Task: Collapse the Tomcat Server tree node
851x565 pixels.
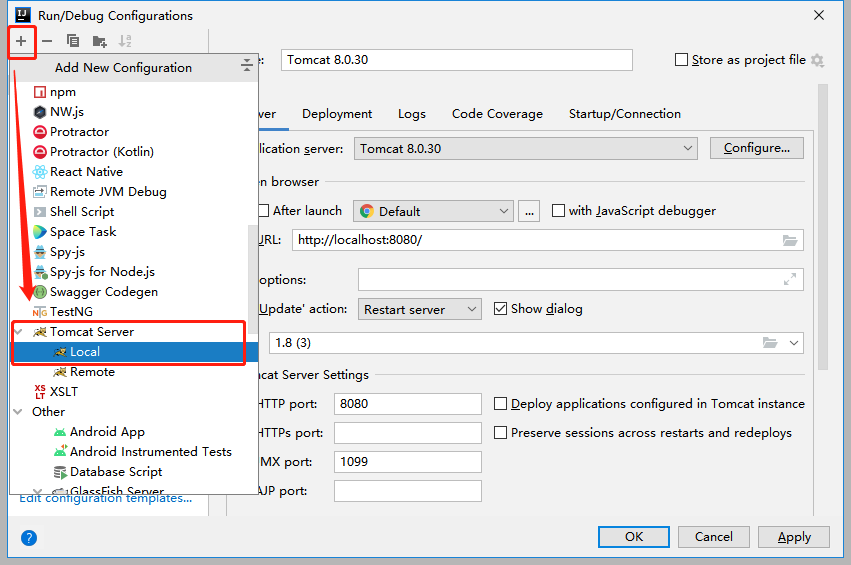Action: [x=18, y=332]
